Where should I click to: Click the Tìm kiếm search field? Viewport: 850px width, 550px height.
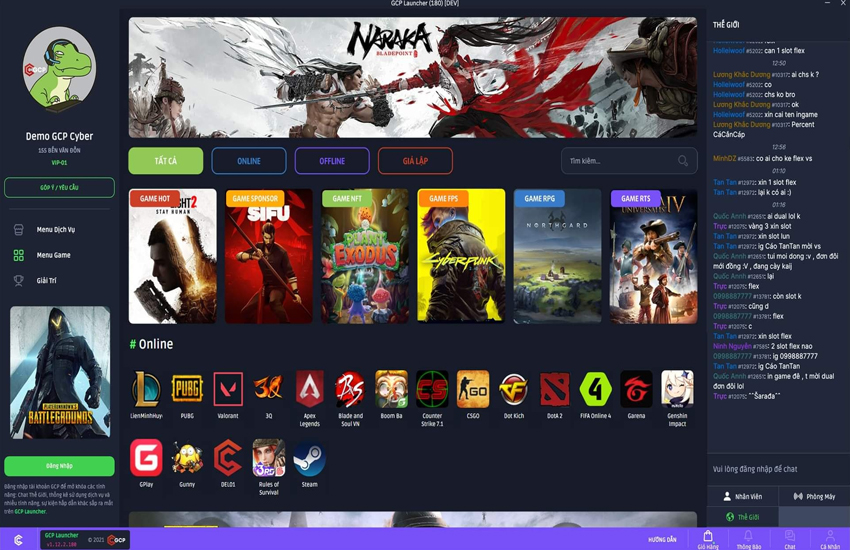tap(629, 161)
